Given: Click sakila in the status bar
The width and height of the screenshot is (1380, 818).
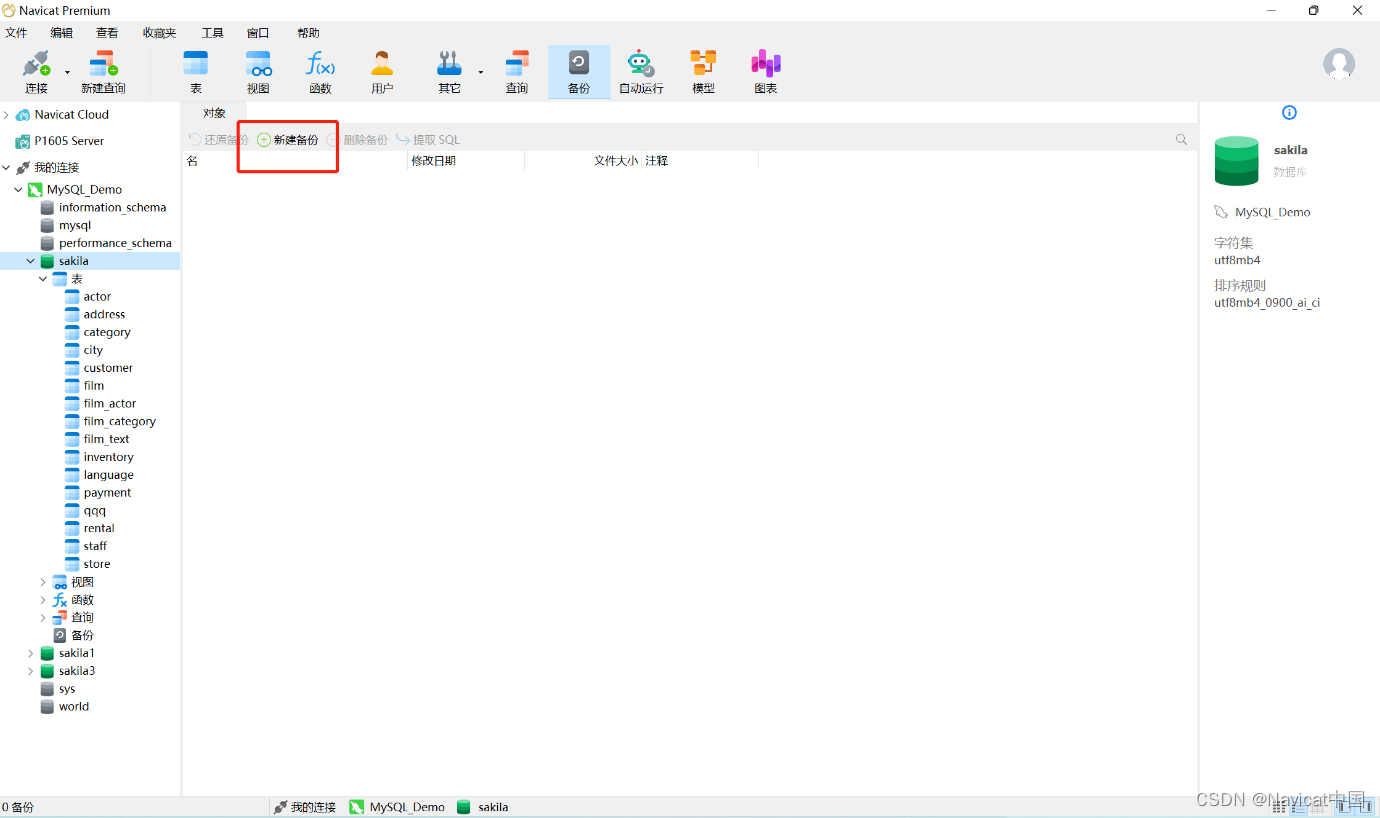Looking at the screenshot, I should pos(483,807).
